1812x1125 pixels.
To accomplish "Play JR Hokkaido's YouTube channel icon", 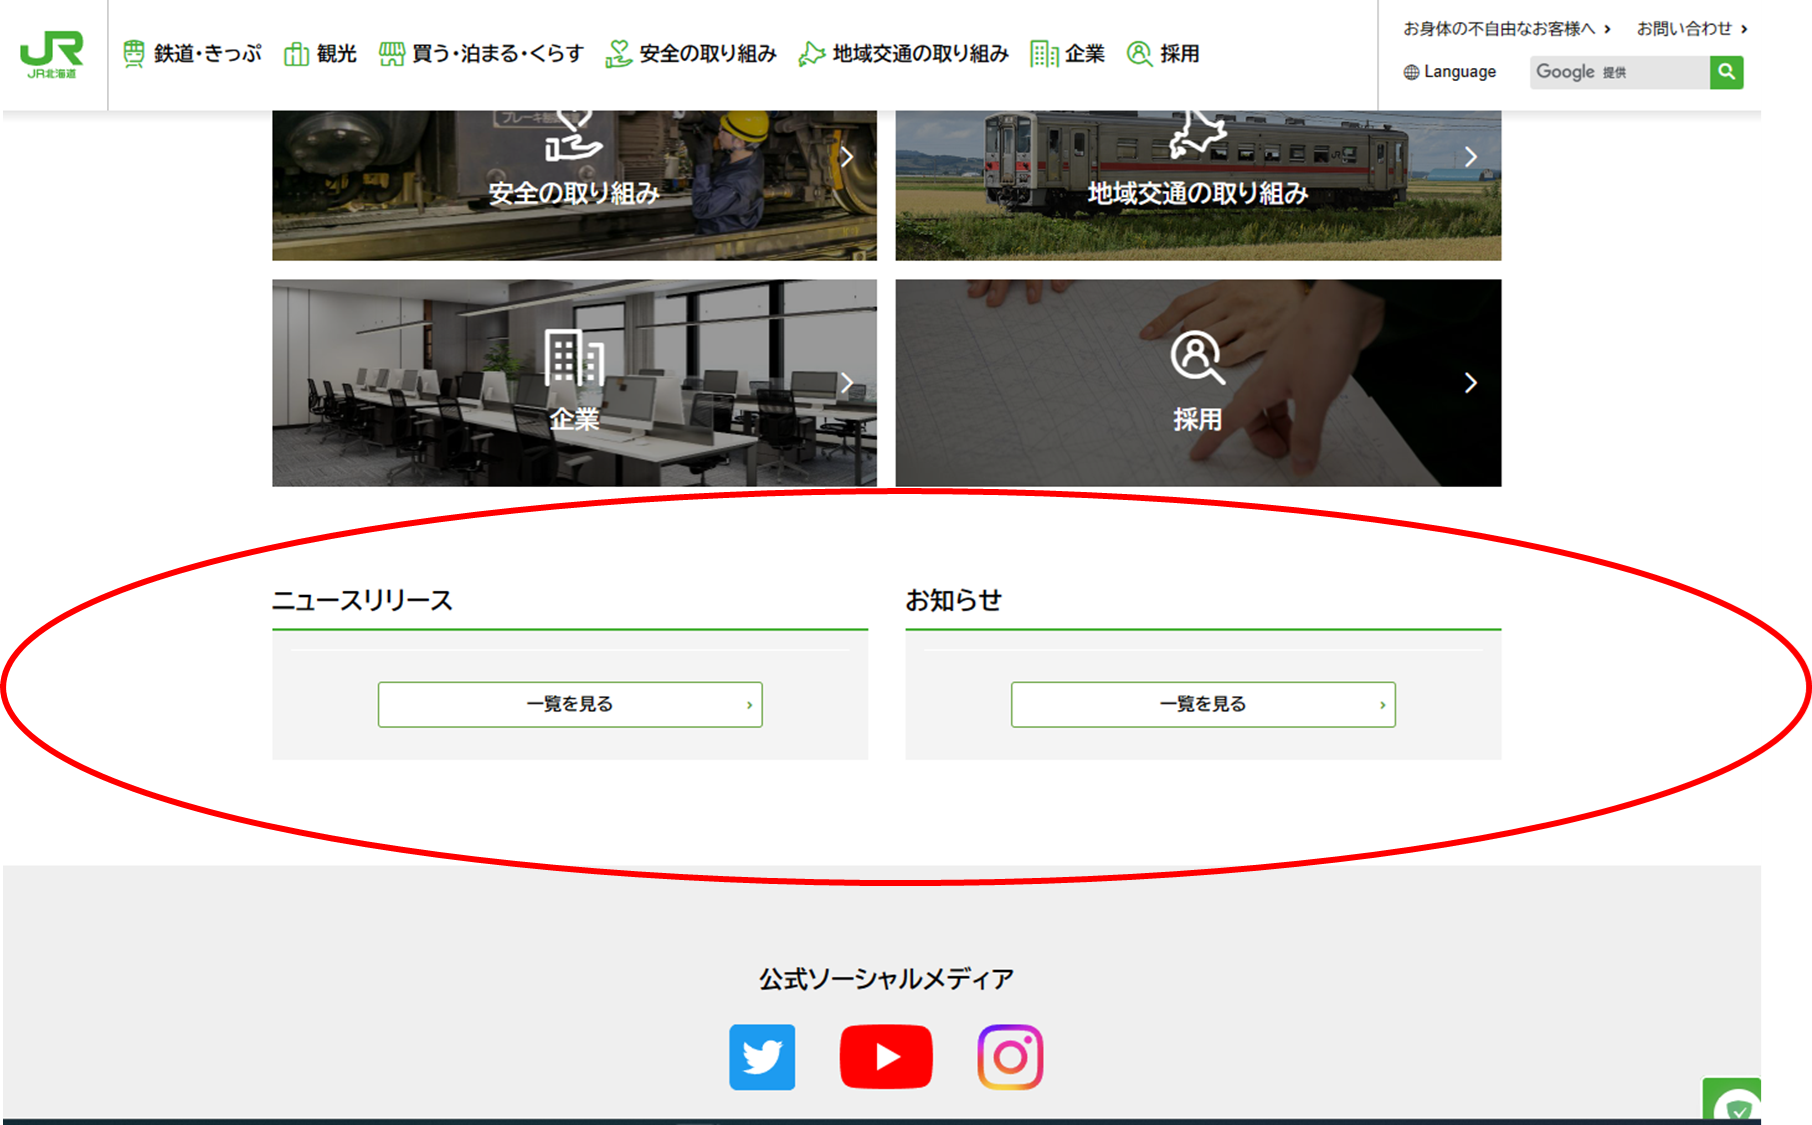I will 885,1055.
